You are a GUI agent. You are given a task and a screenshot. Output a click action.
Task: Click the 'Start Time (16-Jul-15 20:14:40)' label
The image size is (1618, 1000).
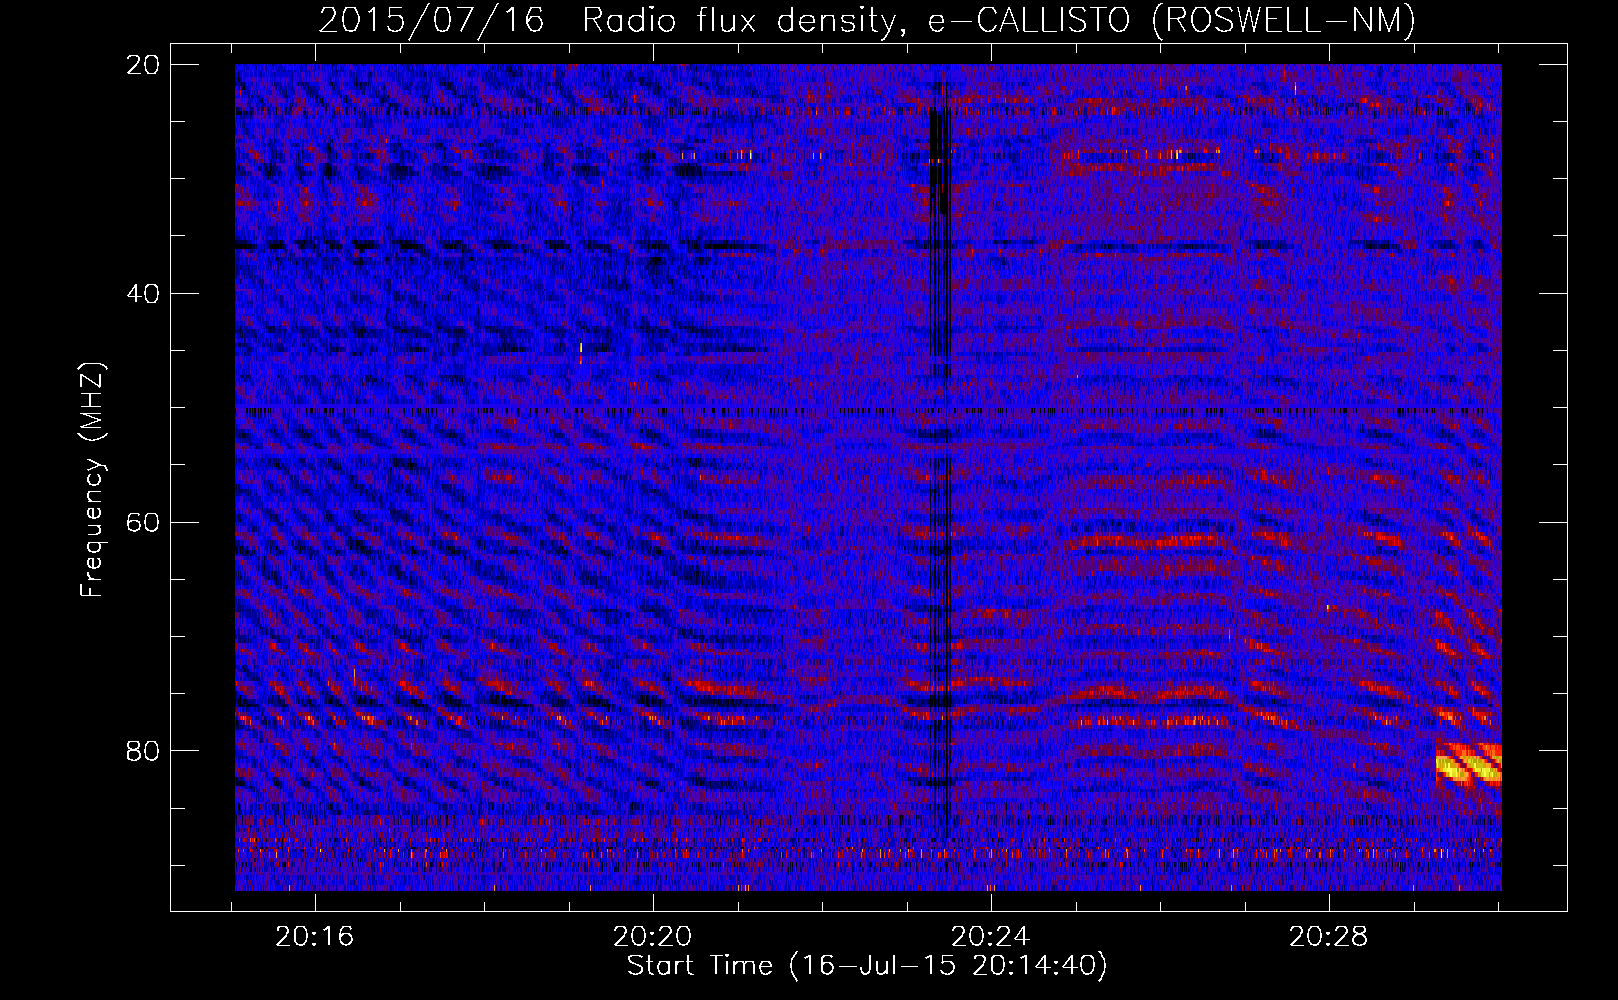[867, 966]
